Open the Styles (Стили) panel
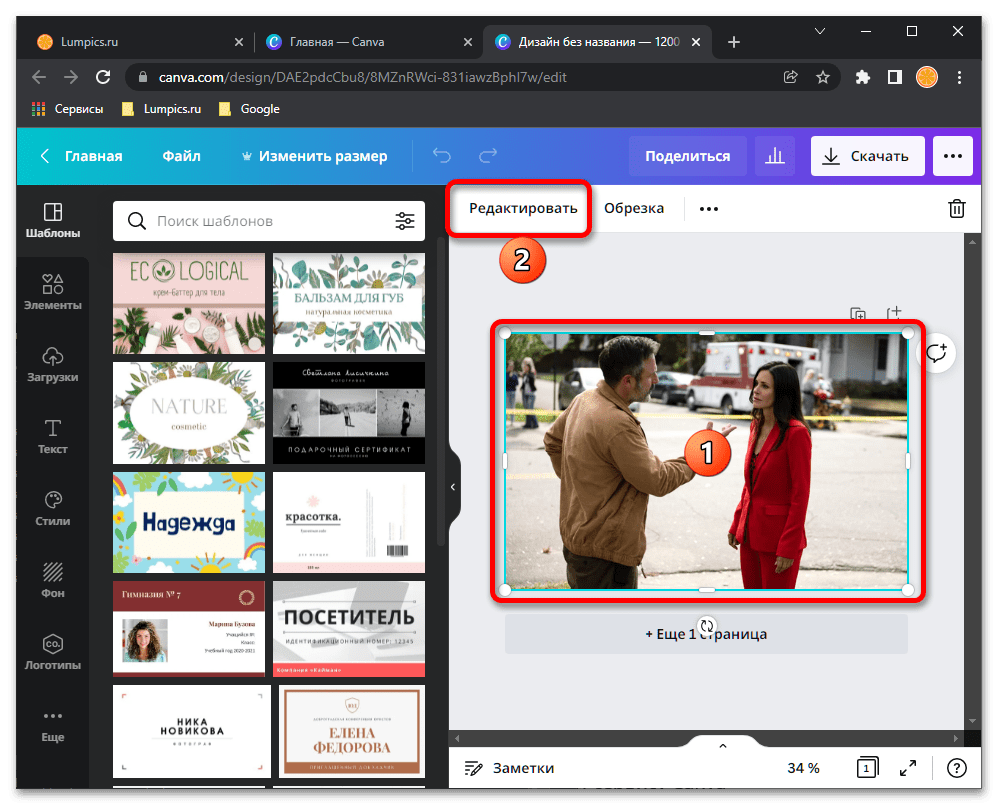The image size is (998, 805). point(53,508)
